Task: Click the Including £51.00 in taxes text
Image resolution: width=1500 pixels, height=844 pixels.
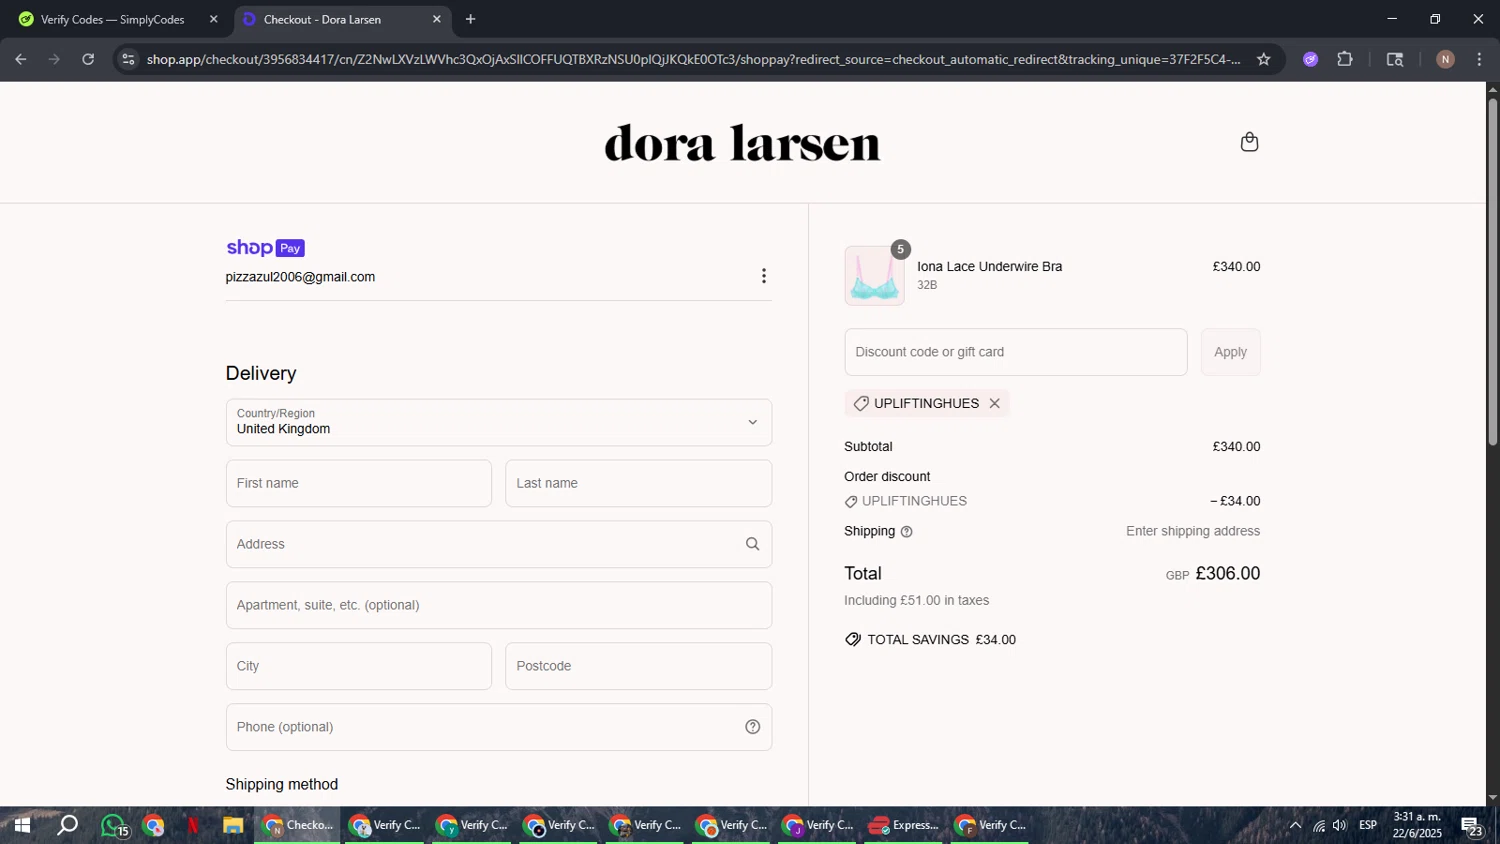Action: pyautogui.click(x=917, y=601)
